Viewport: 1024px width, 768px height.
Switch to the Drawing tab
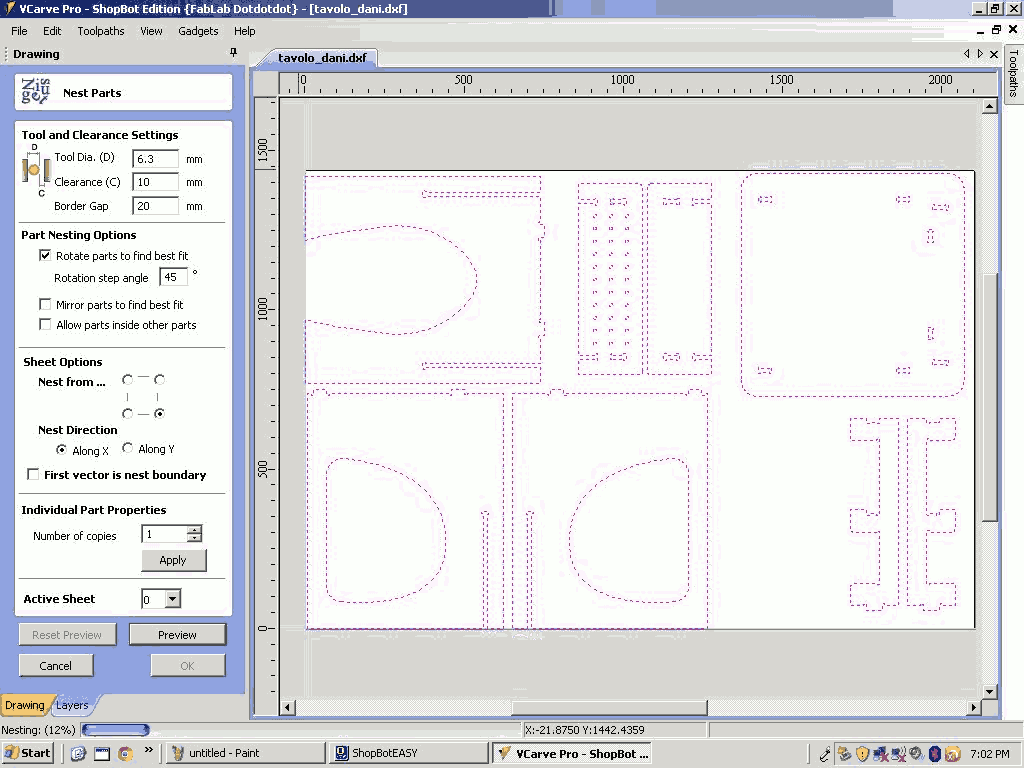[25, 705]
